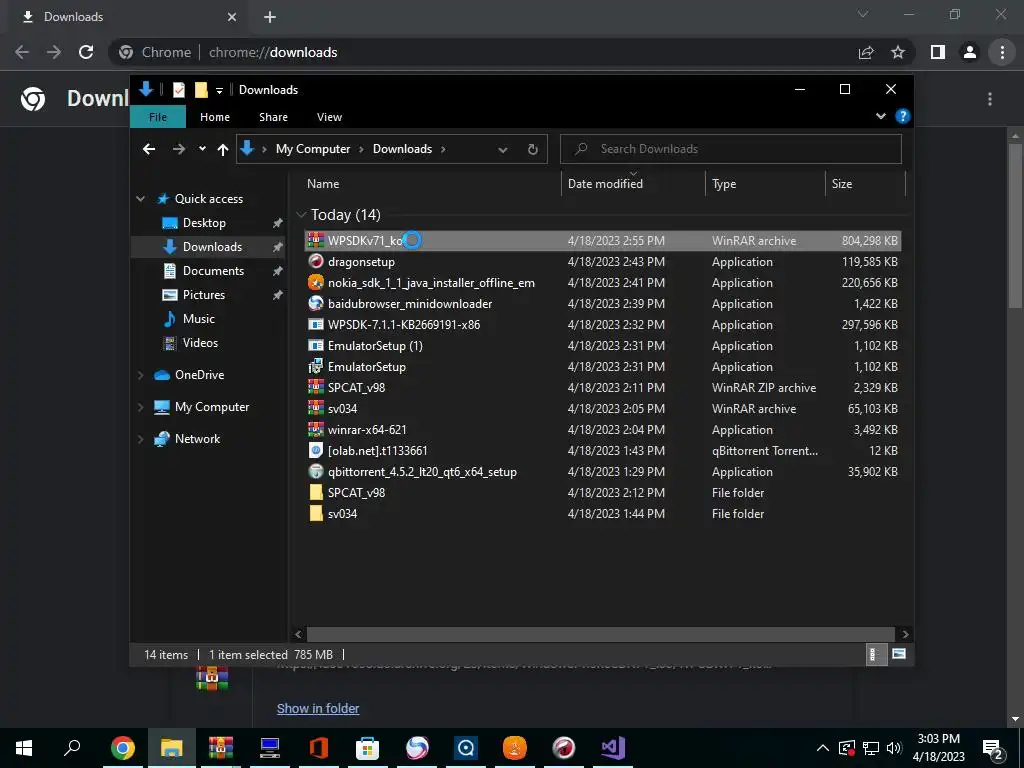This screenshot has height=768, width=1024.
Task: Select winrar-x64-621 installer icon
Action: point(316,429)
